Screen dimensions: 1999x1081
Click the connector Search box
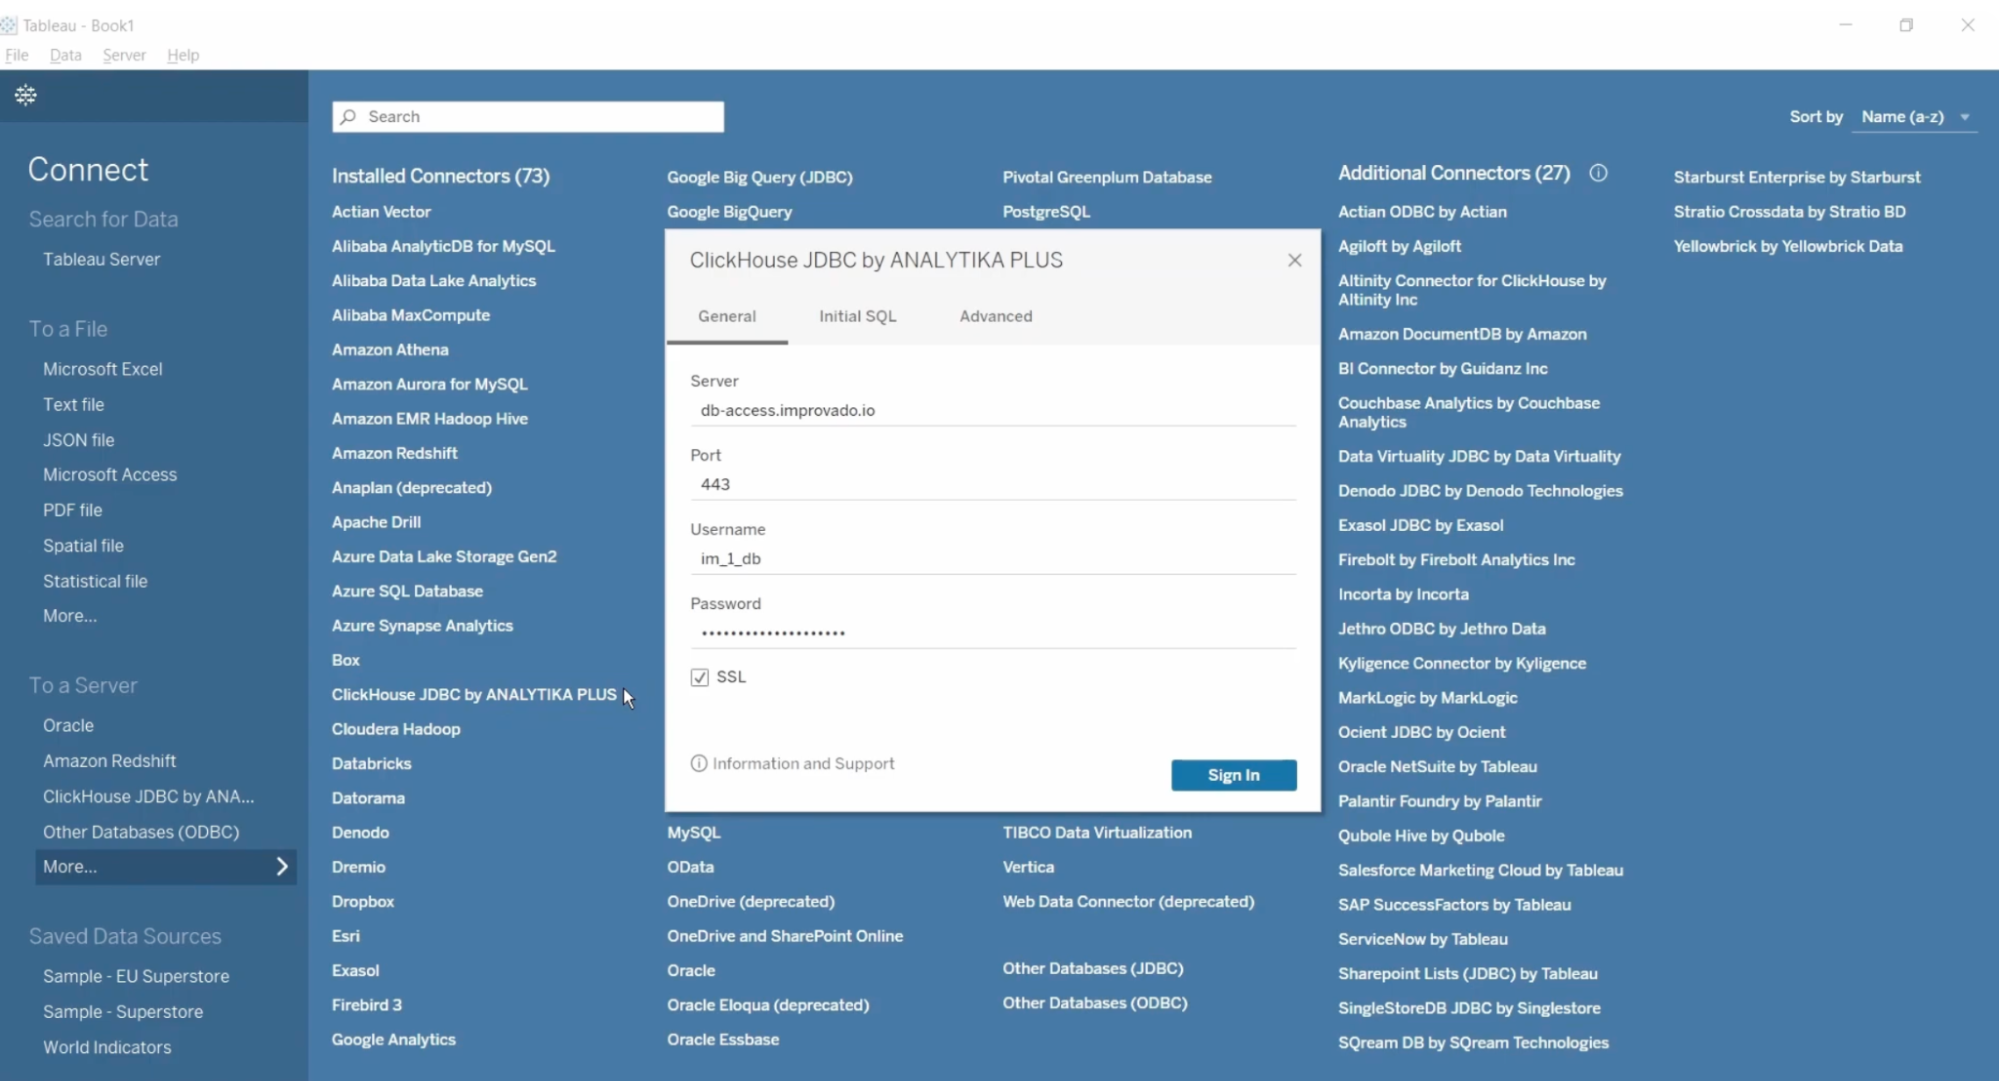click(540, 117)
